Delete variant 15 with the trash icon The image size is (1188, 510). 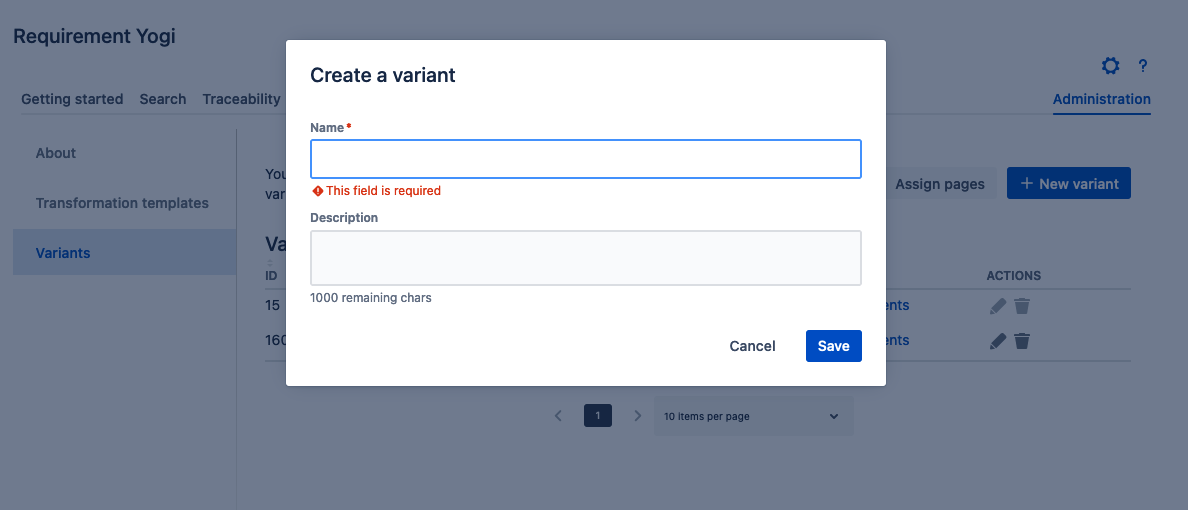click(x=1021, y=306)
